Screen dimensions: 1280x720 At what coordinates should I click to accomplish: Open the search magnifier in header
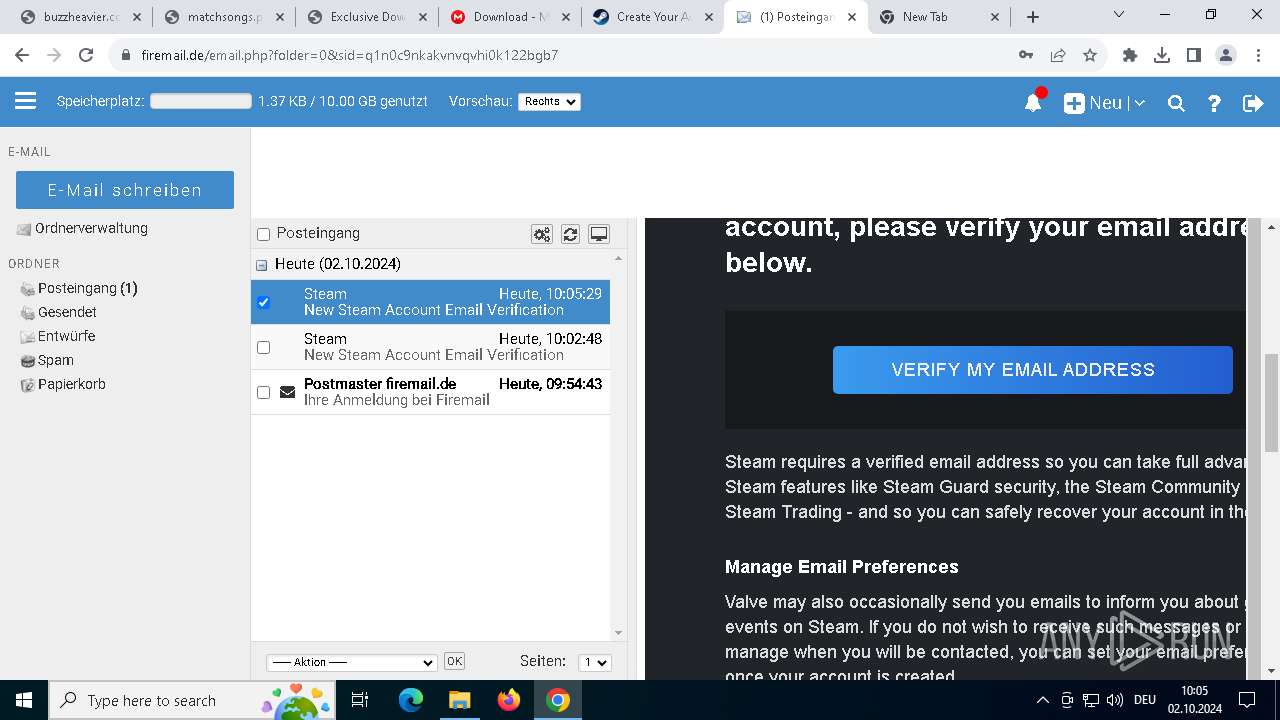tap(1176, 103)
